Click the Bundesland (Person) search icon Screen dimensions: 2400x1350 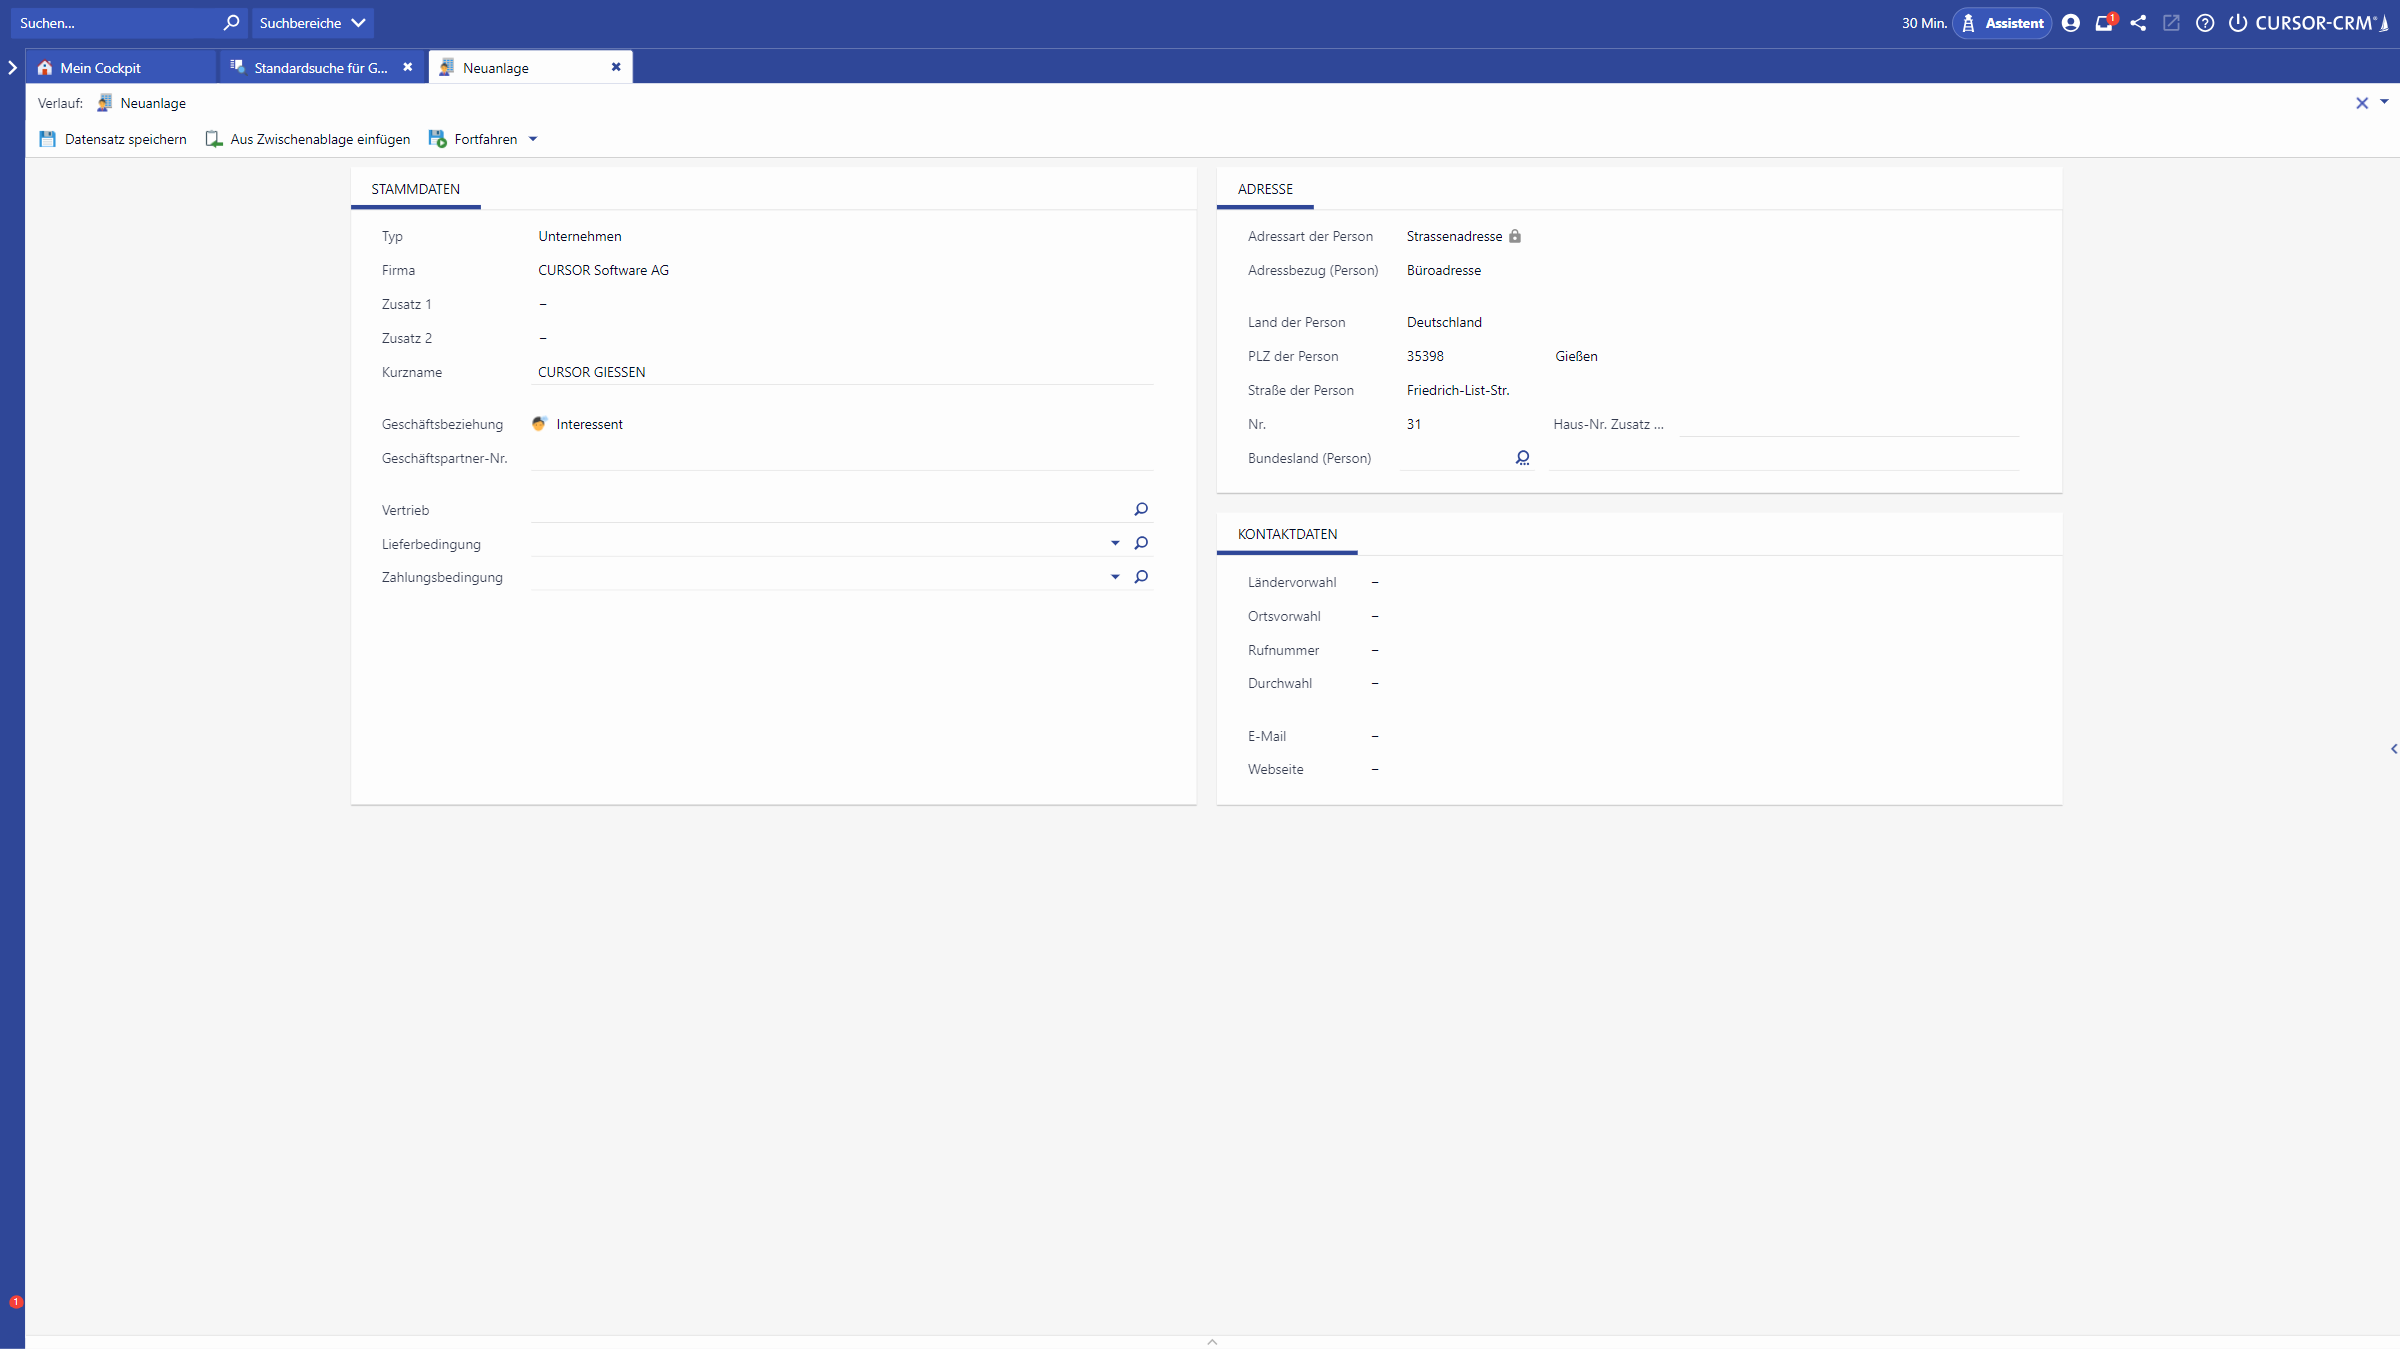(x=1523, y=457)
